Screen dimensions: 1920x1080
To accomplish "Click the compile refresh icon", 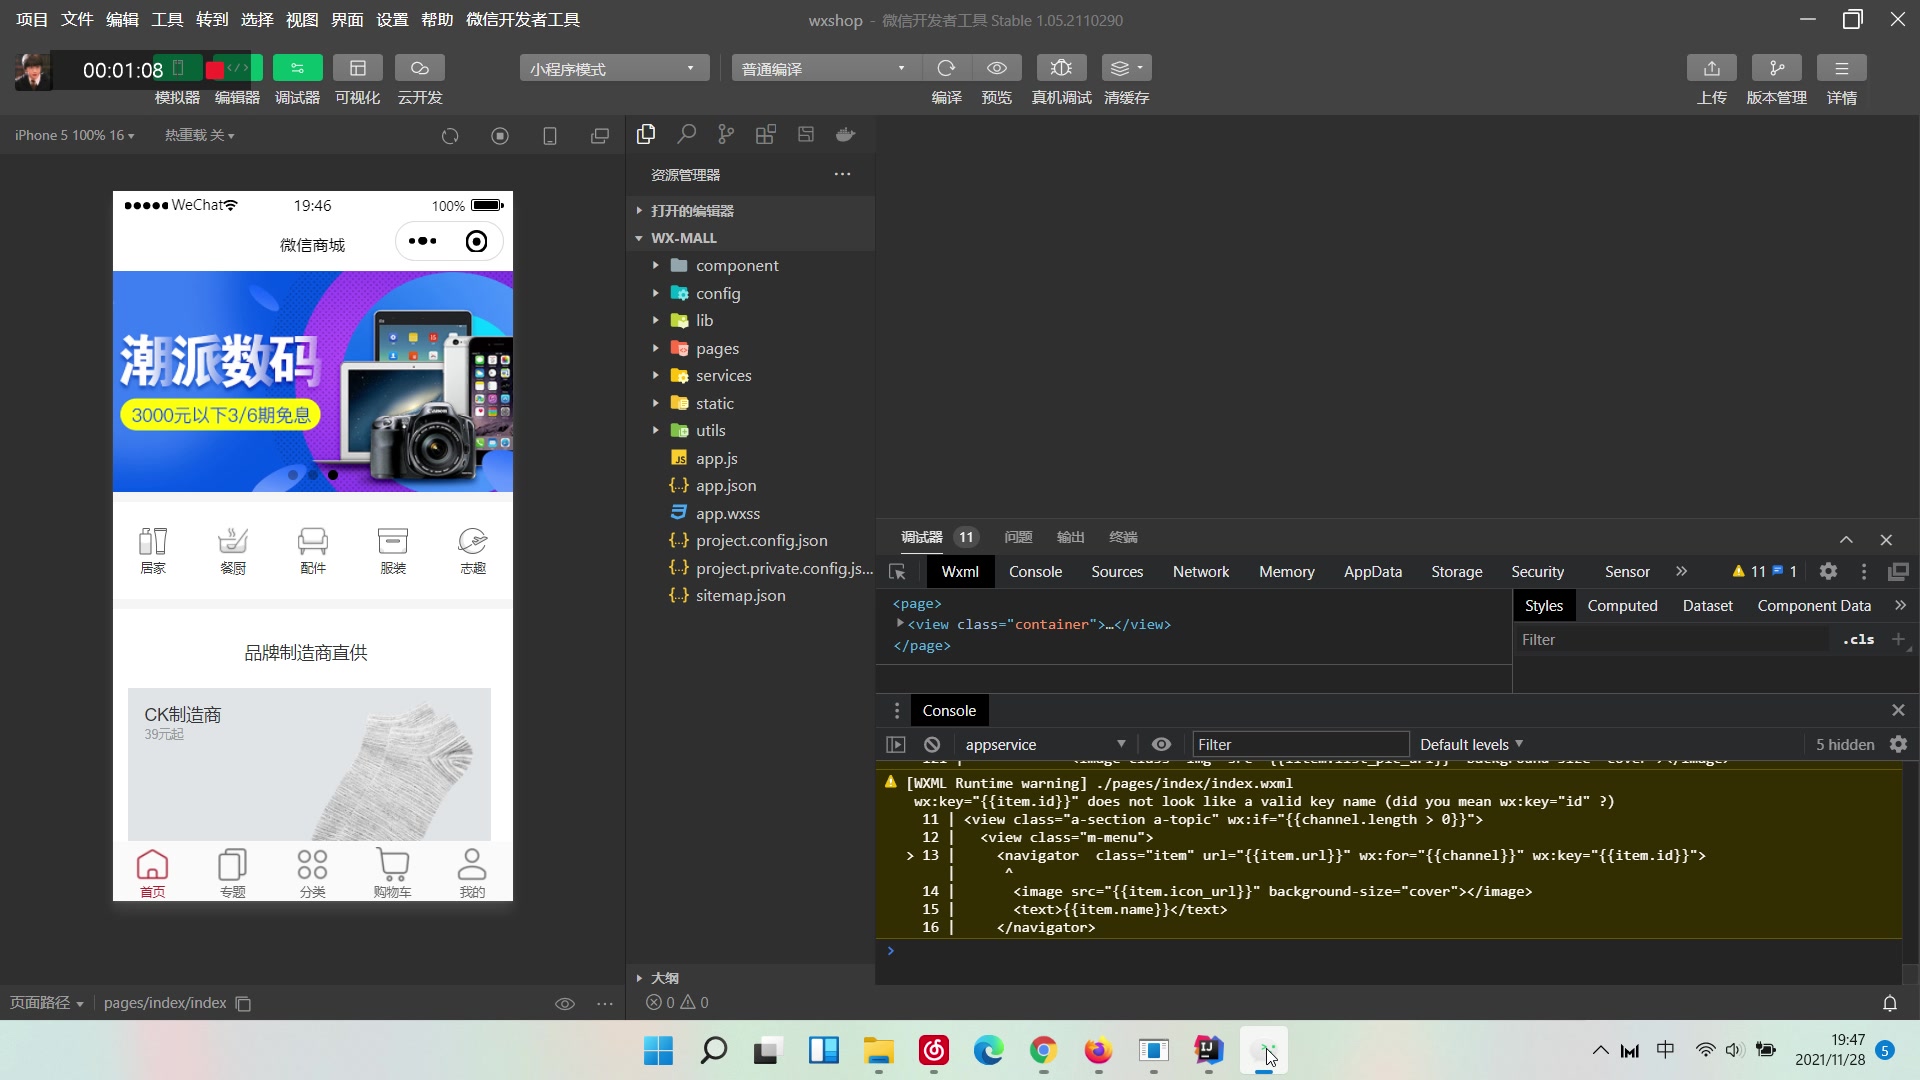I will [946, 68].
